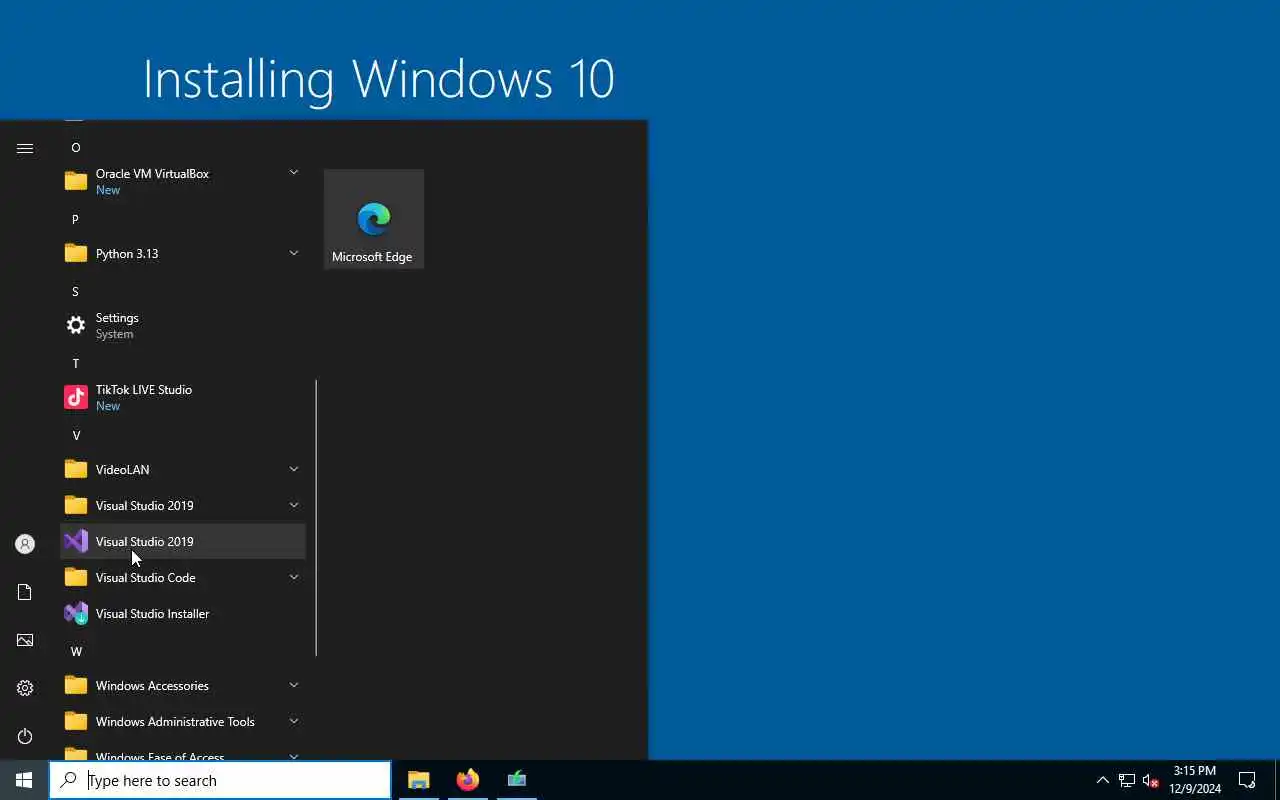Open Pictures from Start sidebar
This screenshot has height=800, width=1280.
click(x=25, y=640)
